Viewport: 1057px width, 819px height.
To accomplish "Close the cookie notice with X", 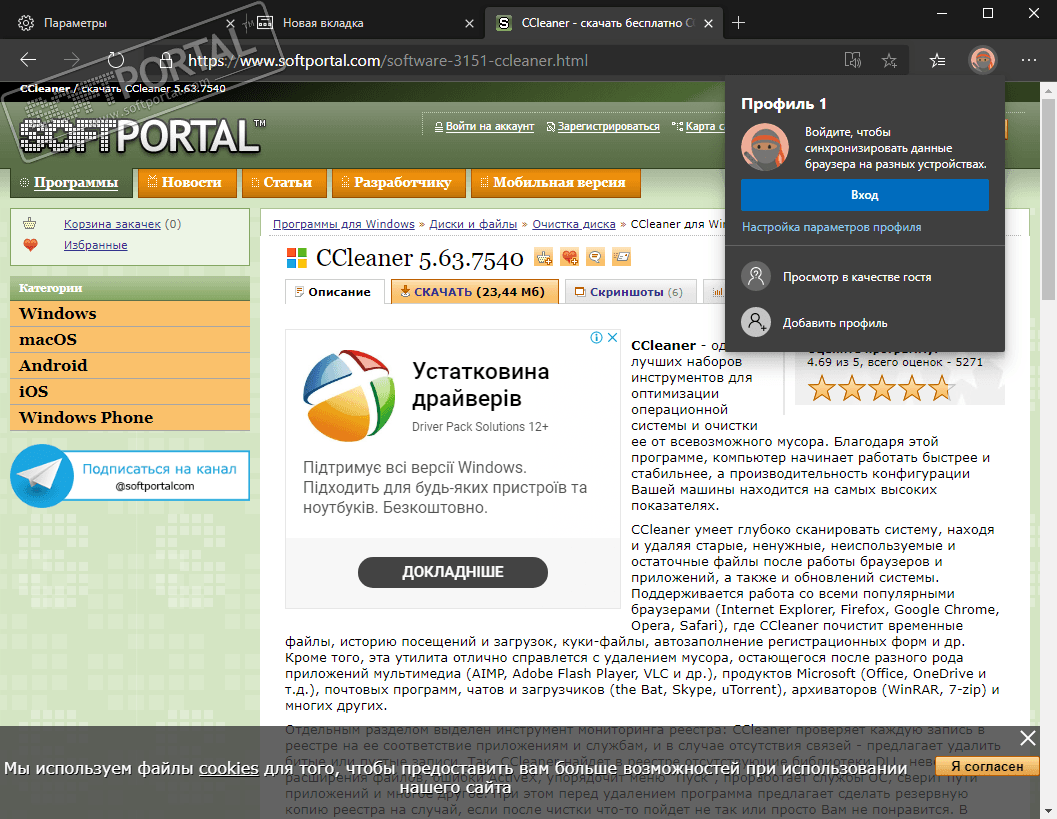I will (x=1027, y=738).
